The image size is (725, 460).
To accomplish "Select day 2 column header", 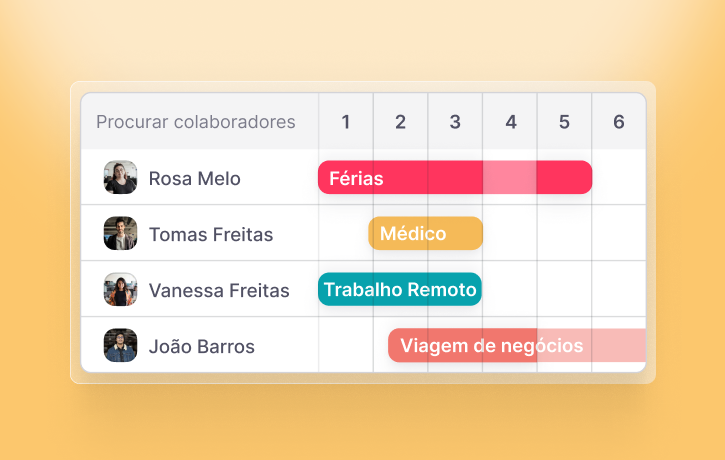I will [400, 122].
